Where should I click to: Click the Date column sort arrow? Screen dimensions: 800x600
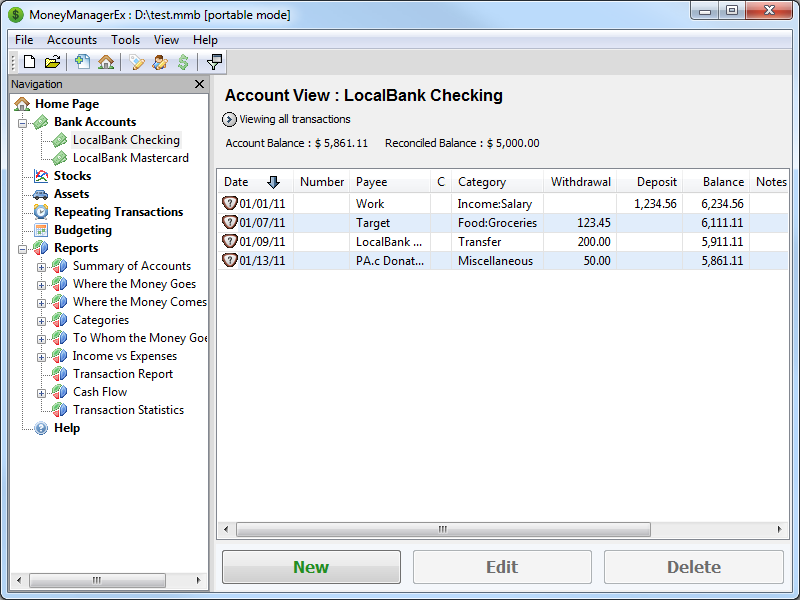tap(273, 182)
